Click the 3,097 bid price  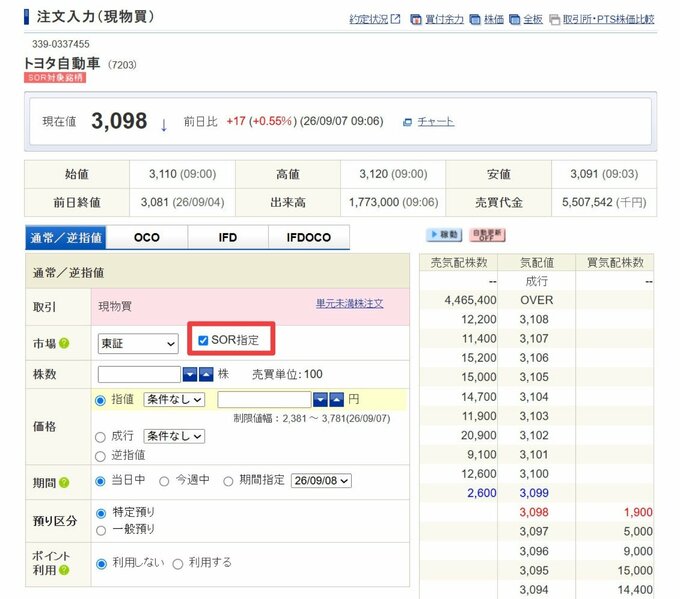pyautogui.click(x=534, y=532)
